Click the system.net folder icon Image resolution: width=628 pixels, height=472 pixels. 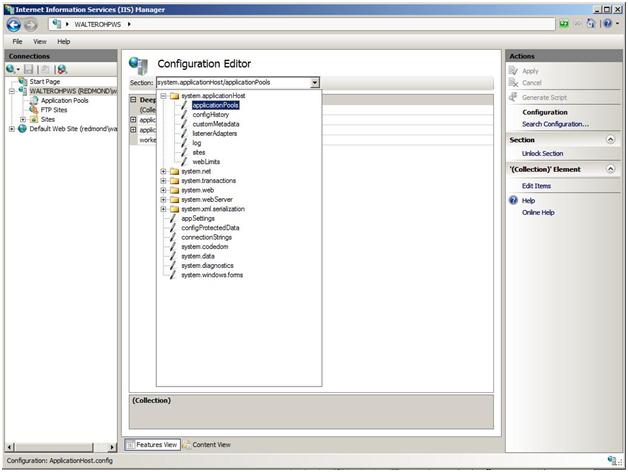pyautogui.click(x=174, y=171)
